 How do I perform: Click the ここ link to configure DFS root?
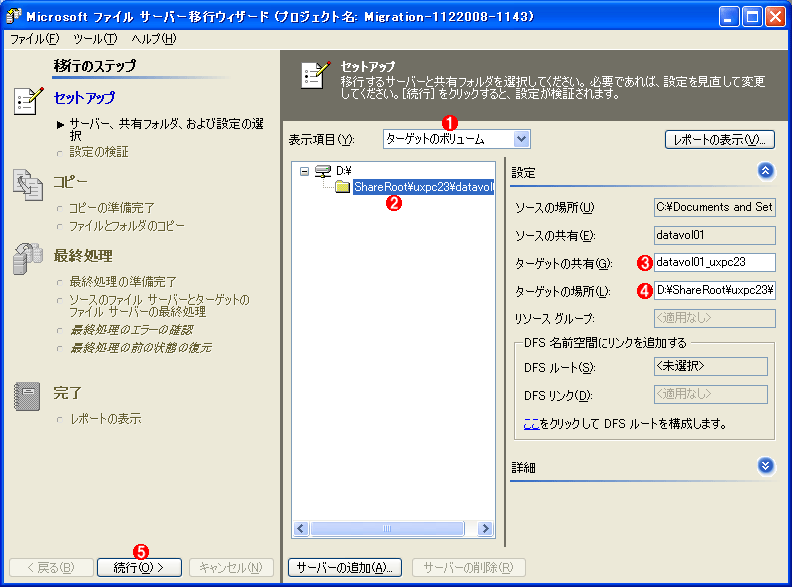531,424
